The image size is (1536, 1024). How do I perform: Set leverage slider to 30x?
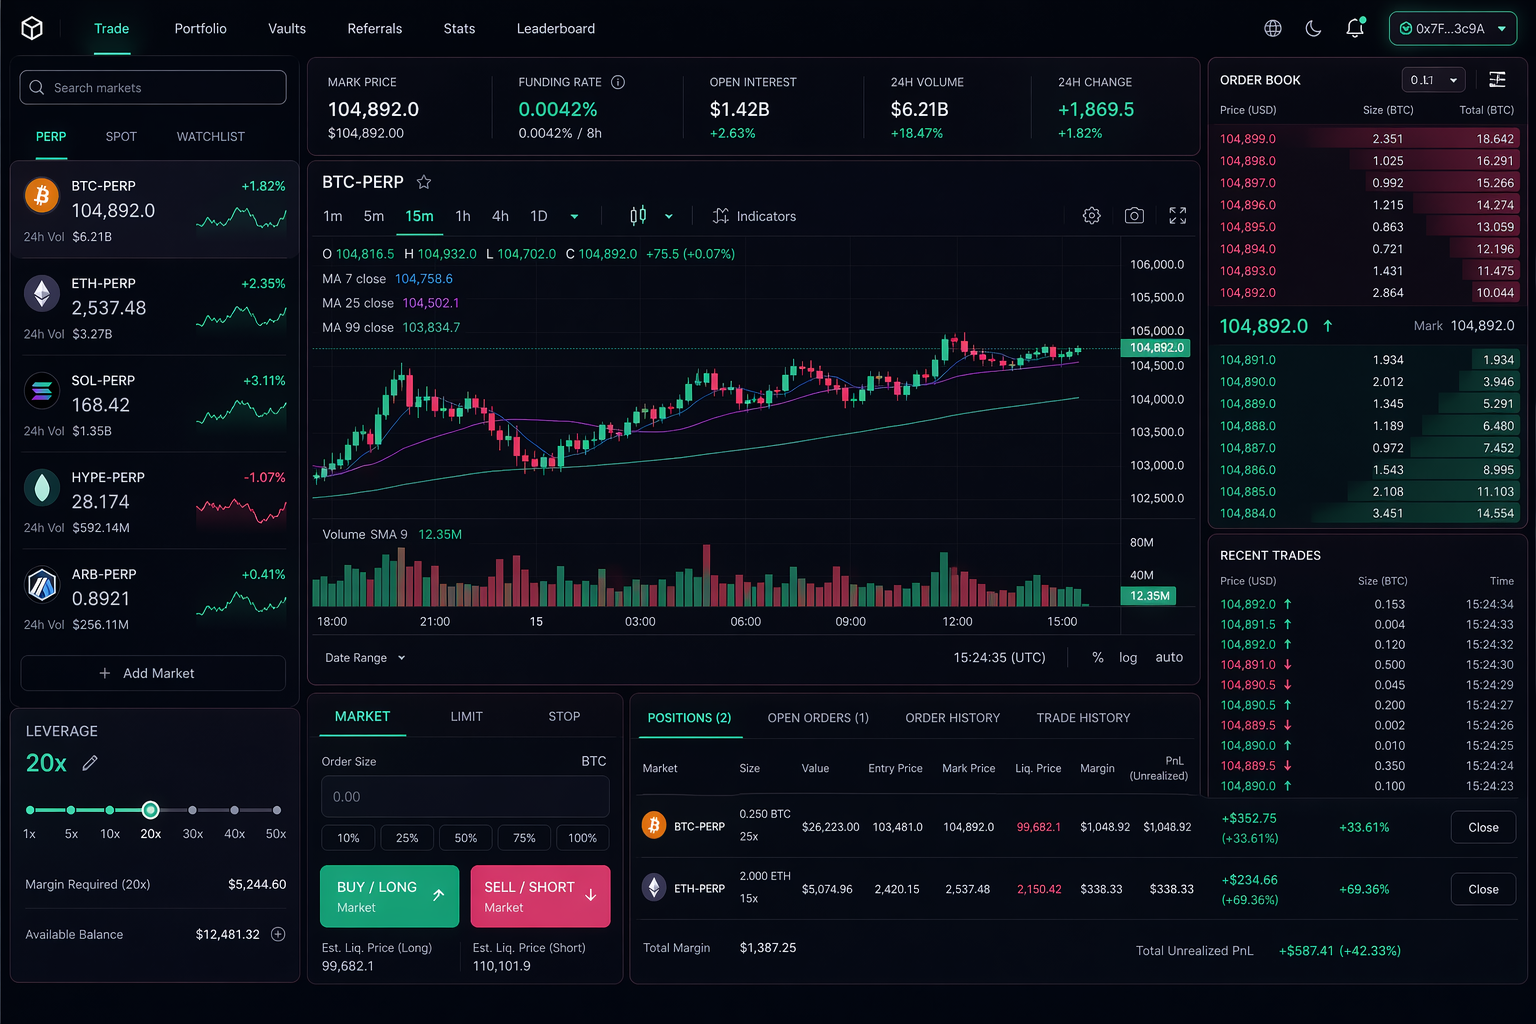tap(192, 810)
